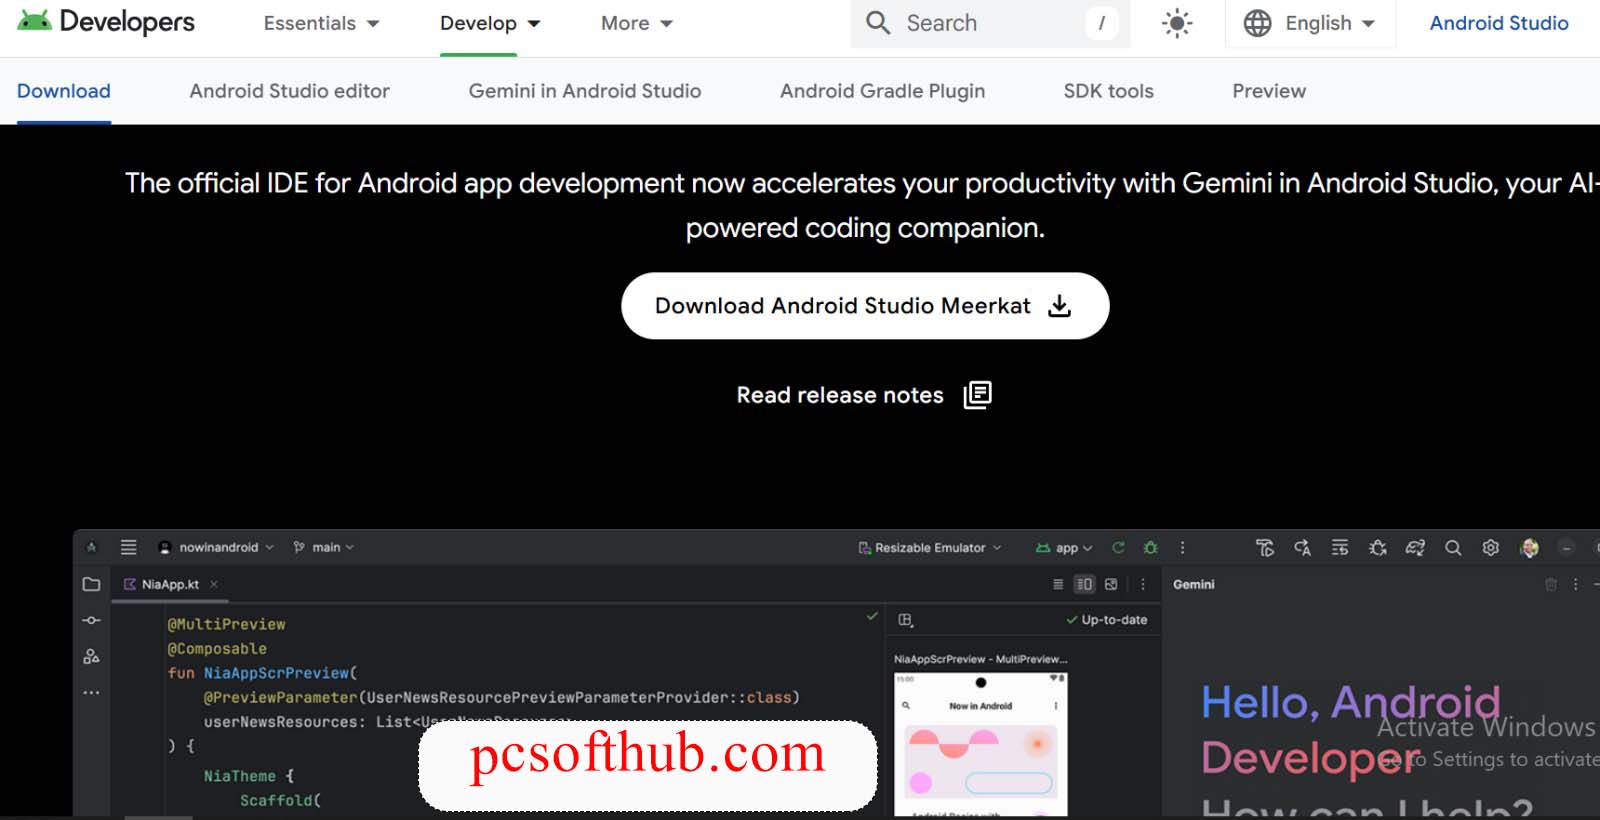The image size is (1600, 820).
Task: Click the Commit icon in IDE sidebar
Action: tap(91, 620)
